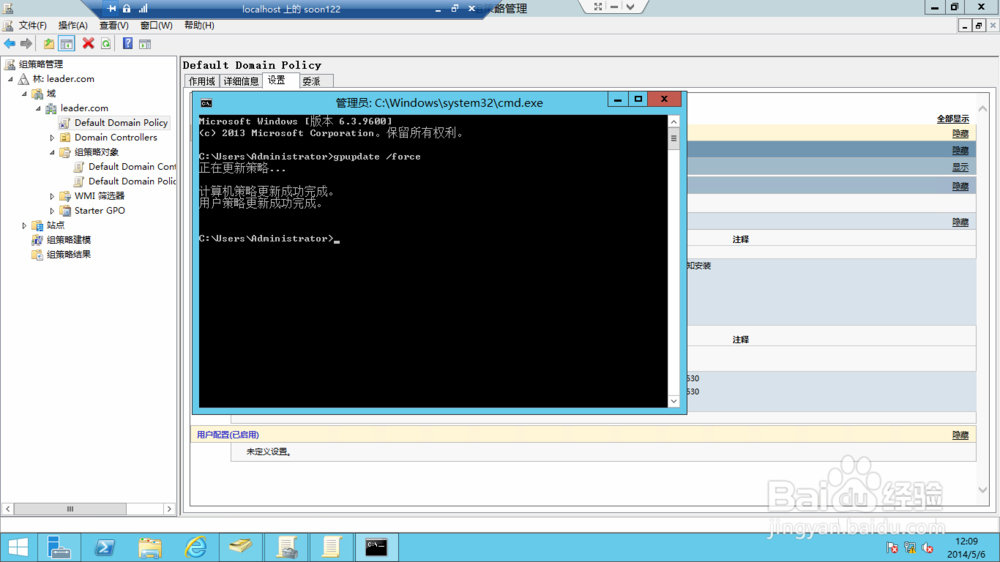
Task: Expand the Domain Controllers node
Action: click(x=52, y=138)
